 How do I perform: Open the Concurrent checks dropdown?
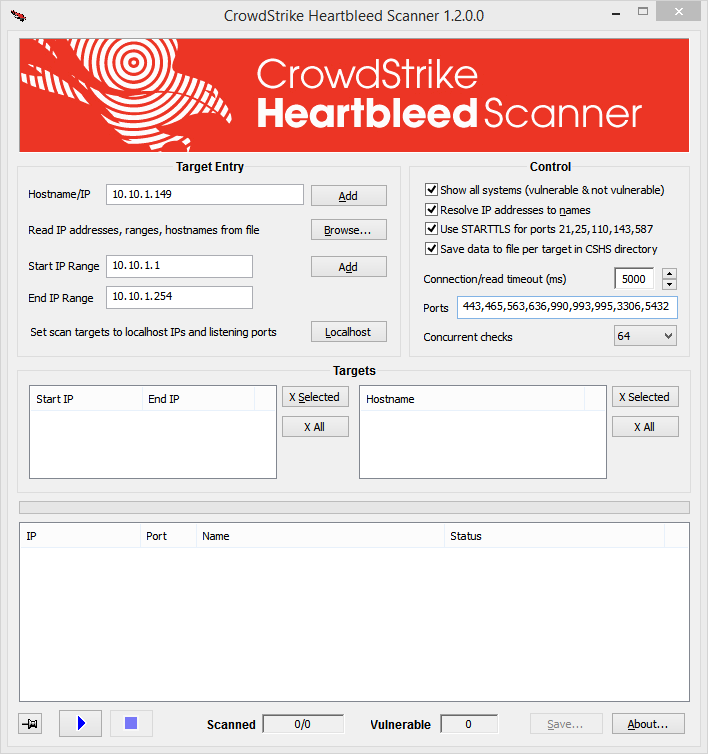pyautogui.click(x=645, y=336)
